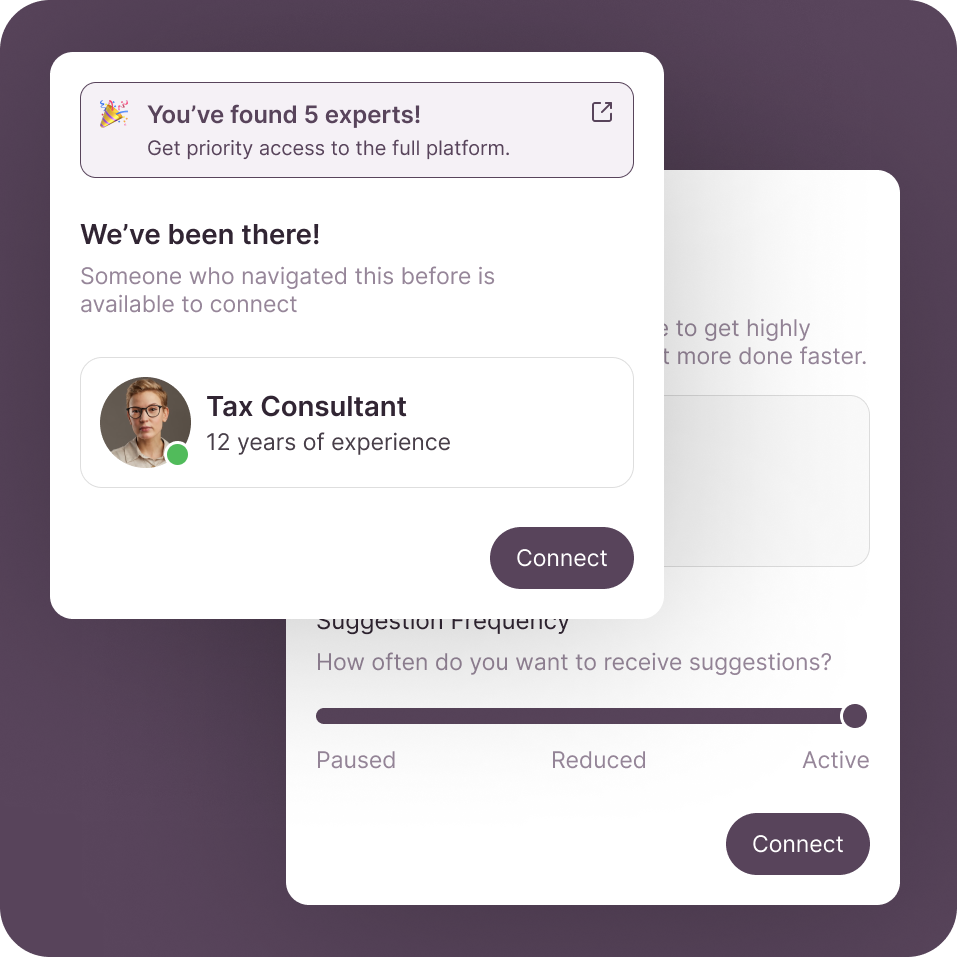This screenshot has width=957, height=957.
Task: Click the empty text box on back card
Action: point(766,481)
